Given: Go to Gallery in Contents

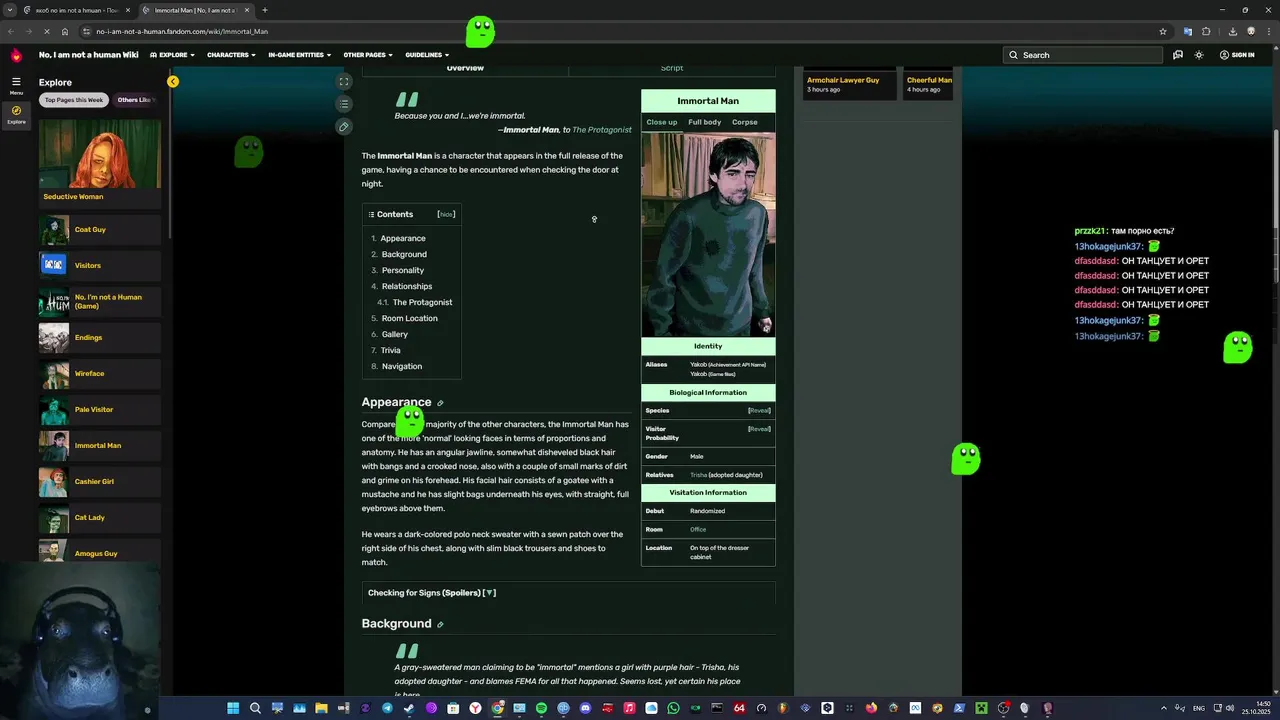Looking at the screenshot, I should click(x=394, y=334).
